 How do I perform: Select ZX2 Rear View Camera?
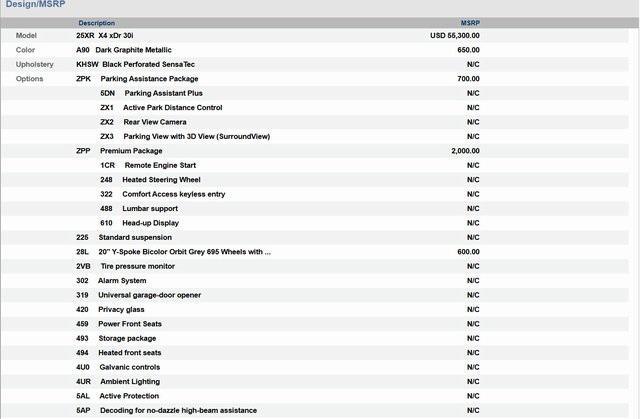143,122
